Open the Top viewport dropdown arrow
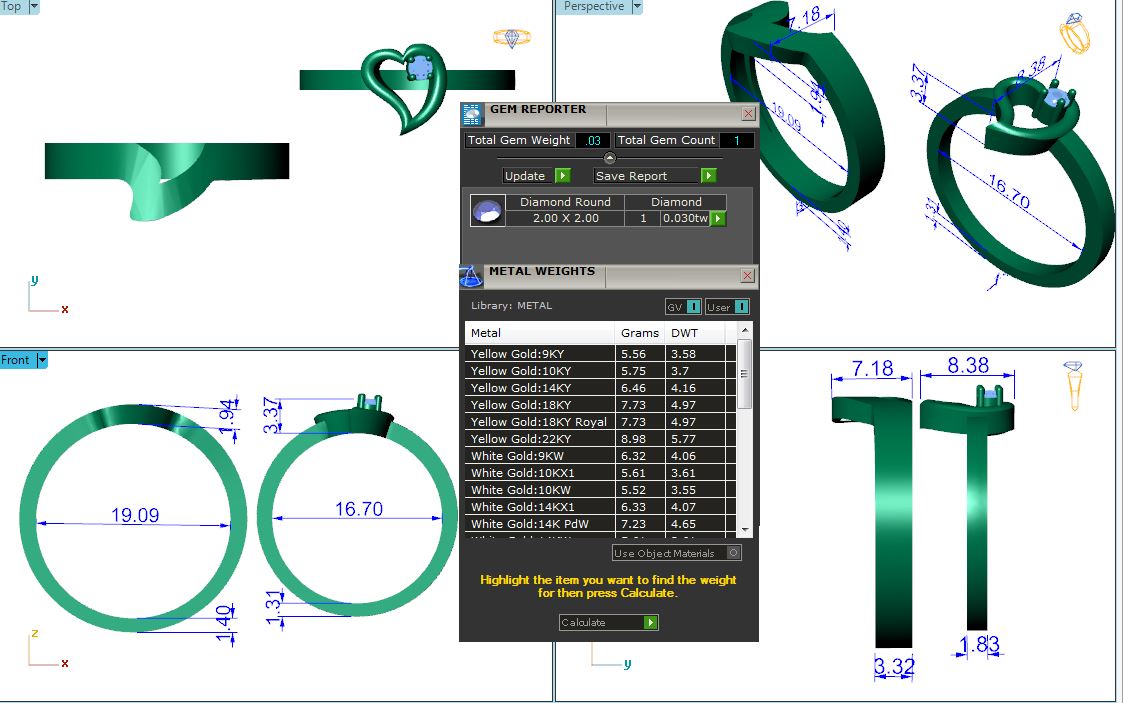The width and height of the screenshot is (1123, 703). coord(35,6)
